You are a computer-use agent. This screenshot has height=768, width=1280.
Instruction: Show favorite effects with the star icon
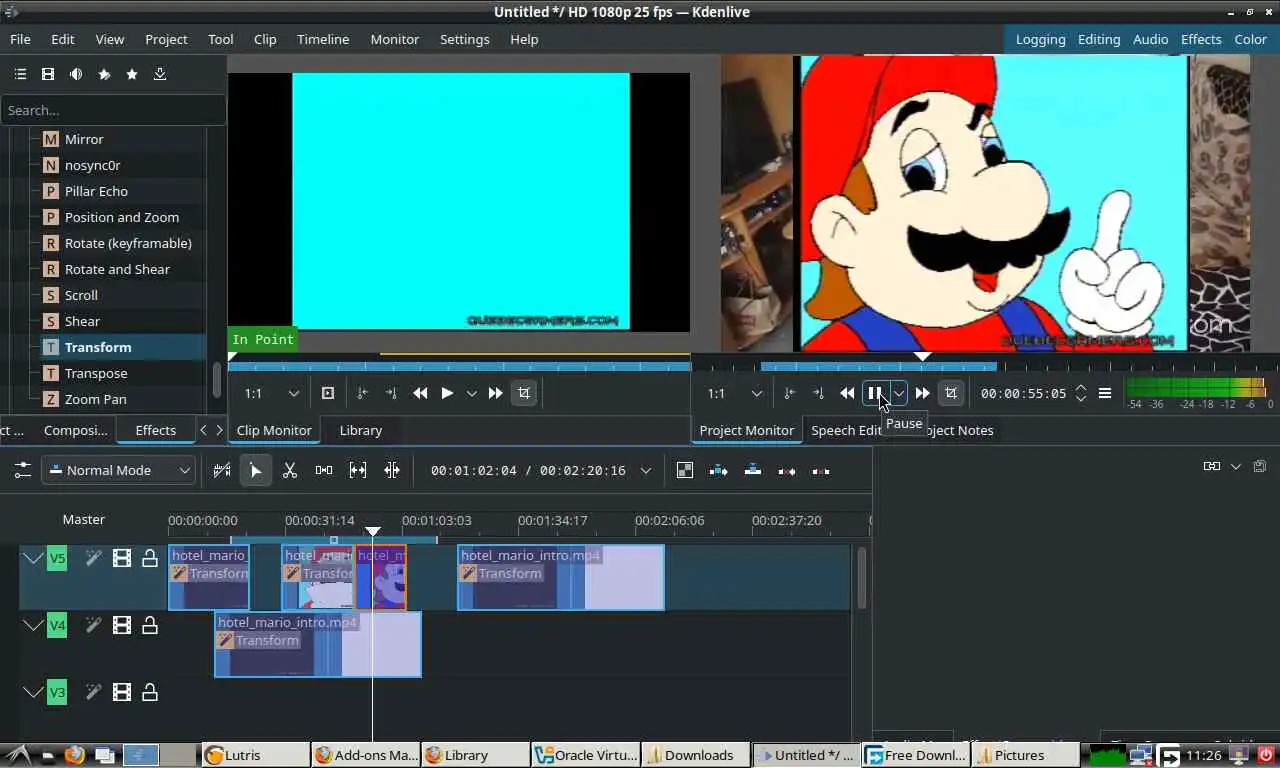click(x=132, y=74)
